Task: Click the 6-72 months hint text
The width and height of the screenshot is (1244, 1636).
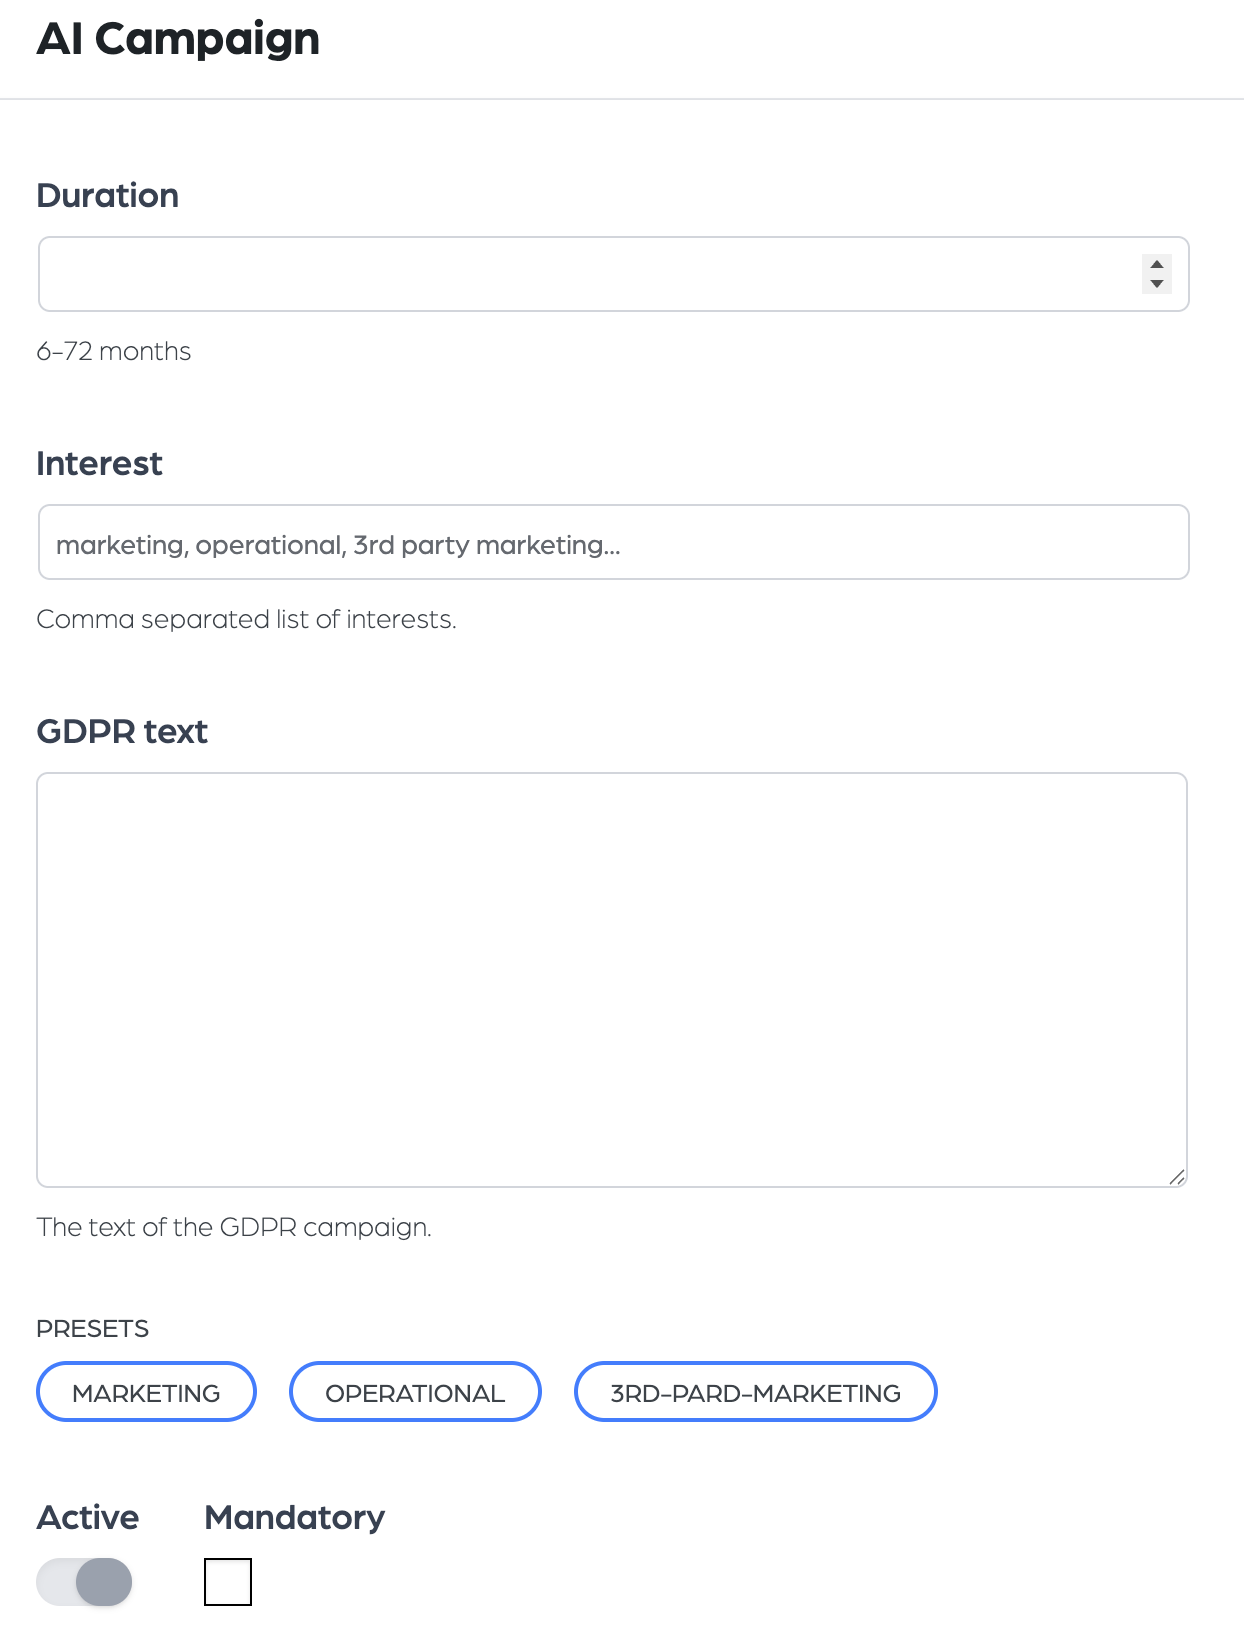Action: 113,351
